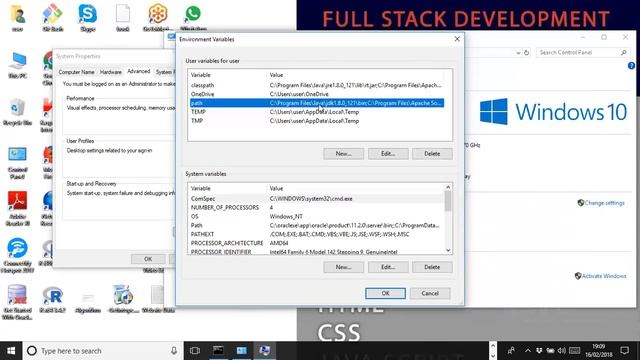Select the classpath user variable row
This screenshot has height=360, width=640.
(317, 85)
